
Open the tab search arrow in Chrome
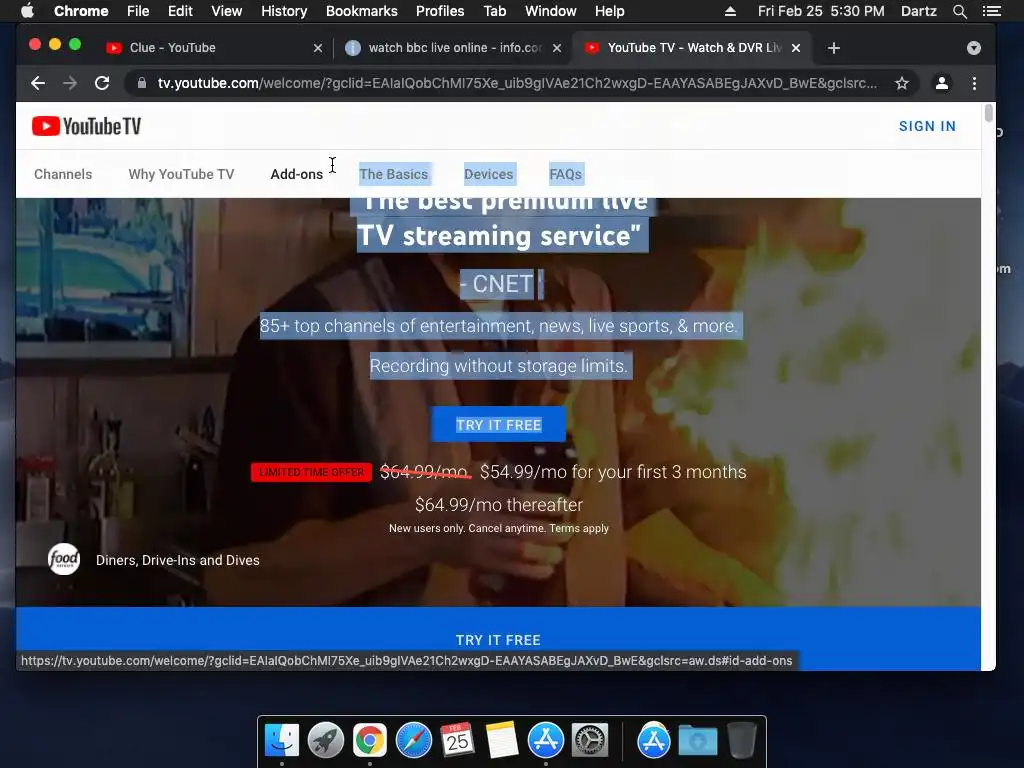(974, 48)
